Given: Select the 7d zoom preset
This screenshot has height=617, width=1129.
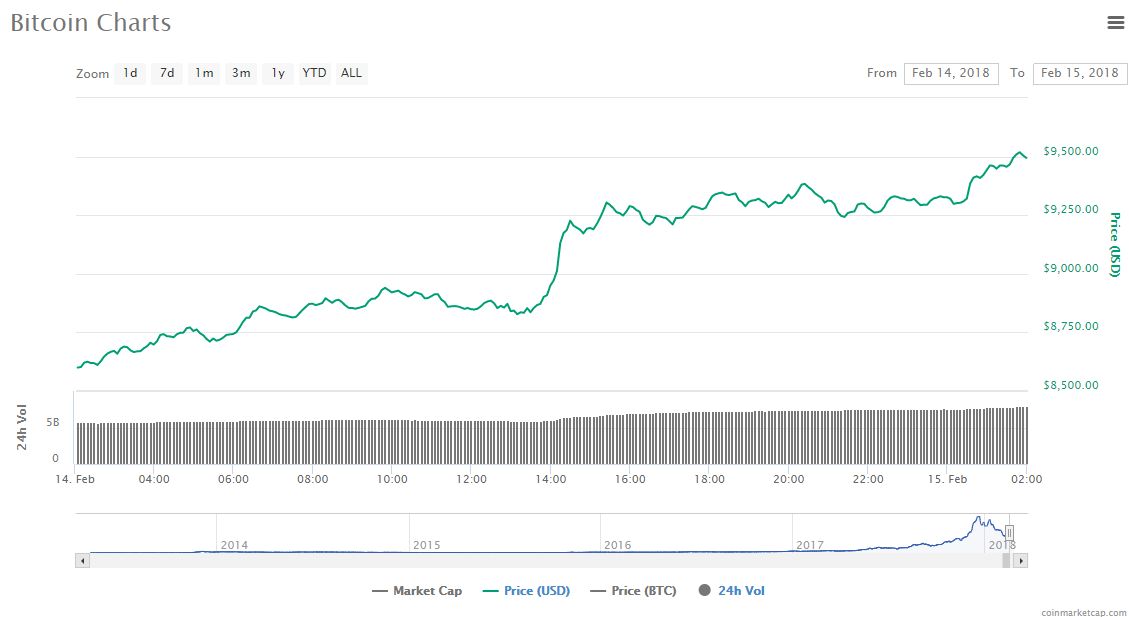Looking at the screenshot, I should pyautogui.click(x=166, y=73).
